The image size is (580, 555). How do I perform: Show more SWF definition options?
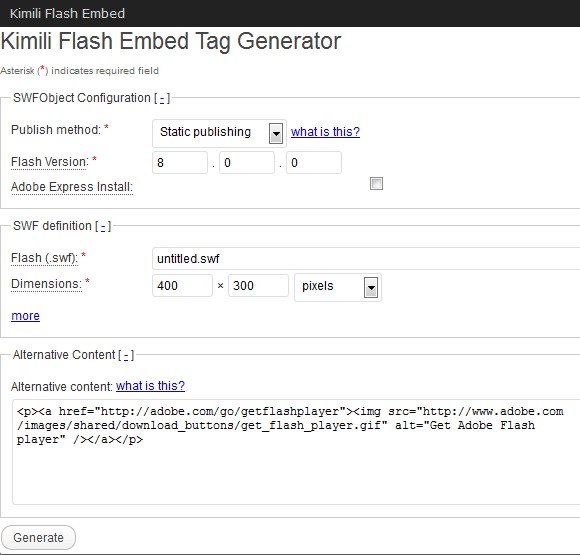click(25, 316)
